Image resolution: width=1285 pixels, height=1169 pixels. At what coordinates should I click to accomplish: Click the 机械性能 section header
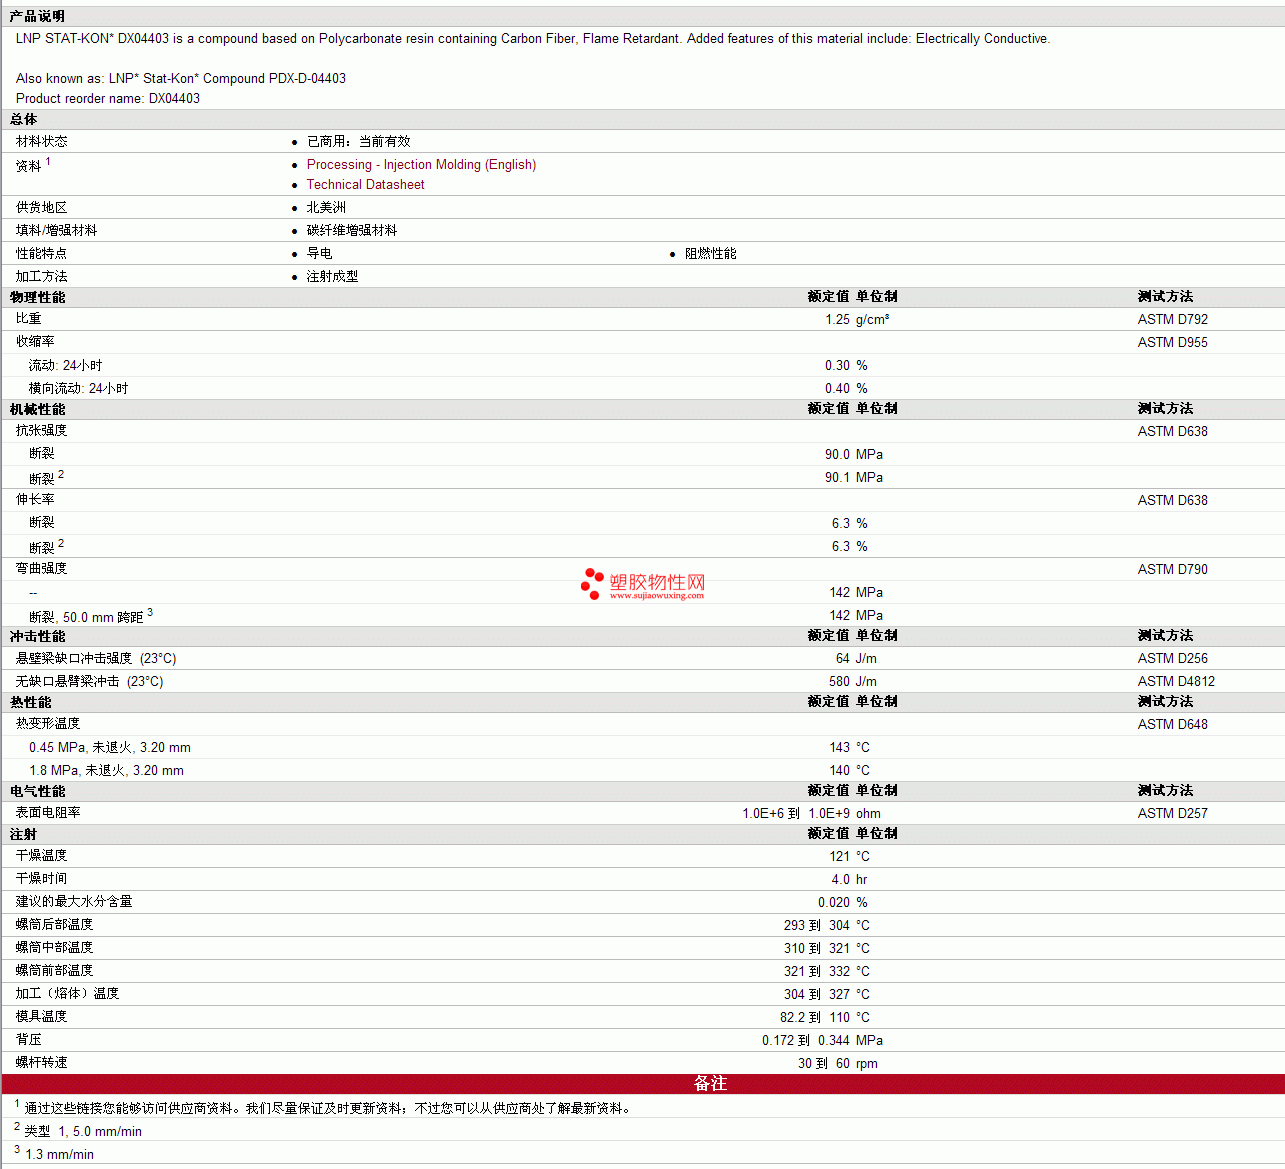click(38, 409)
